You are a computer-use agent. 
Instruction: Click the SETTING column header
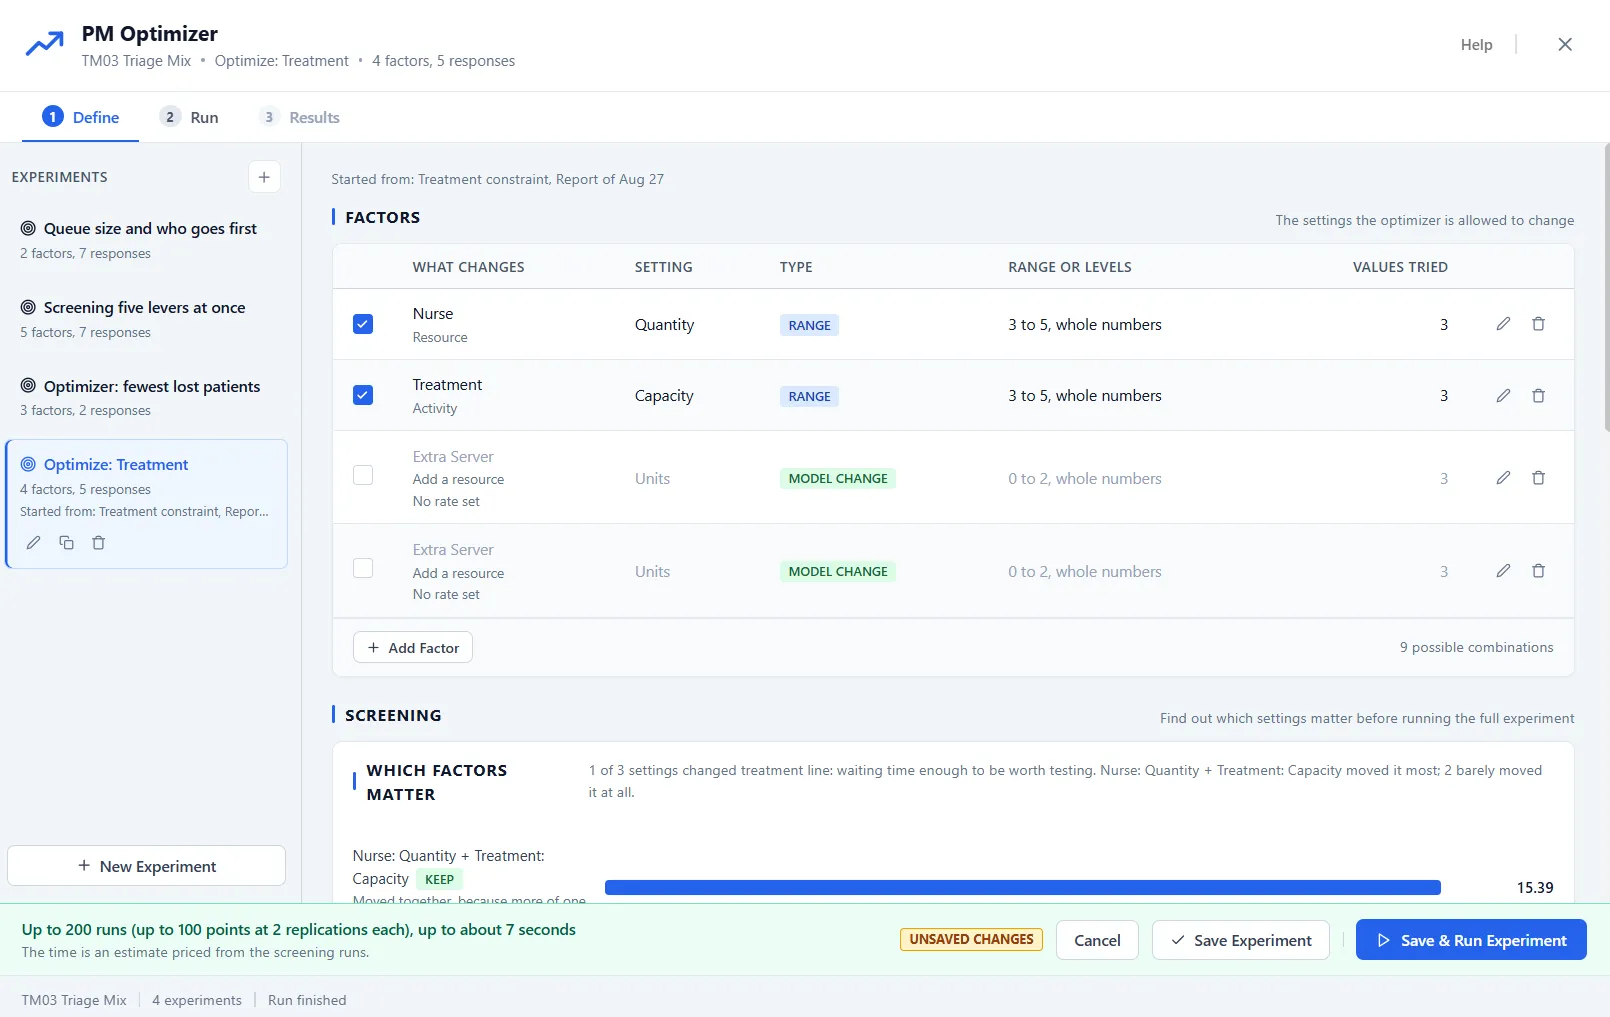pos(663,267)
